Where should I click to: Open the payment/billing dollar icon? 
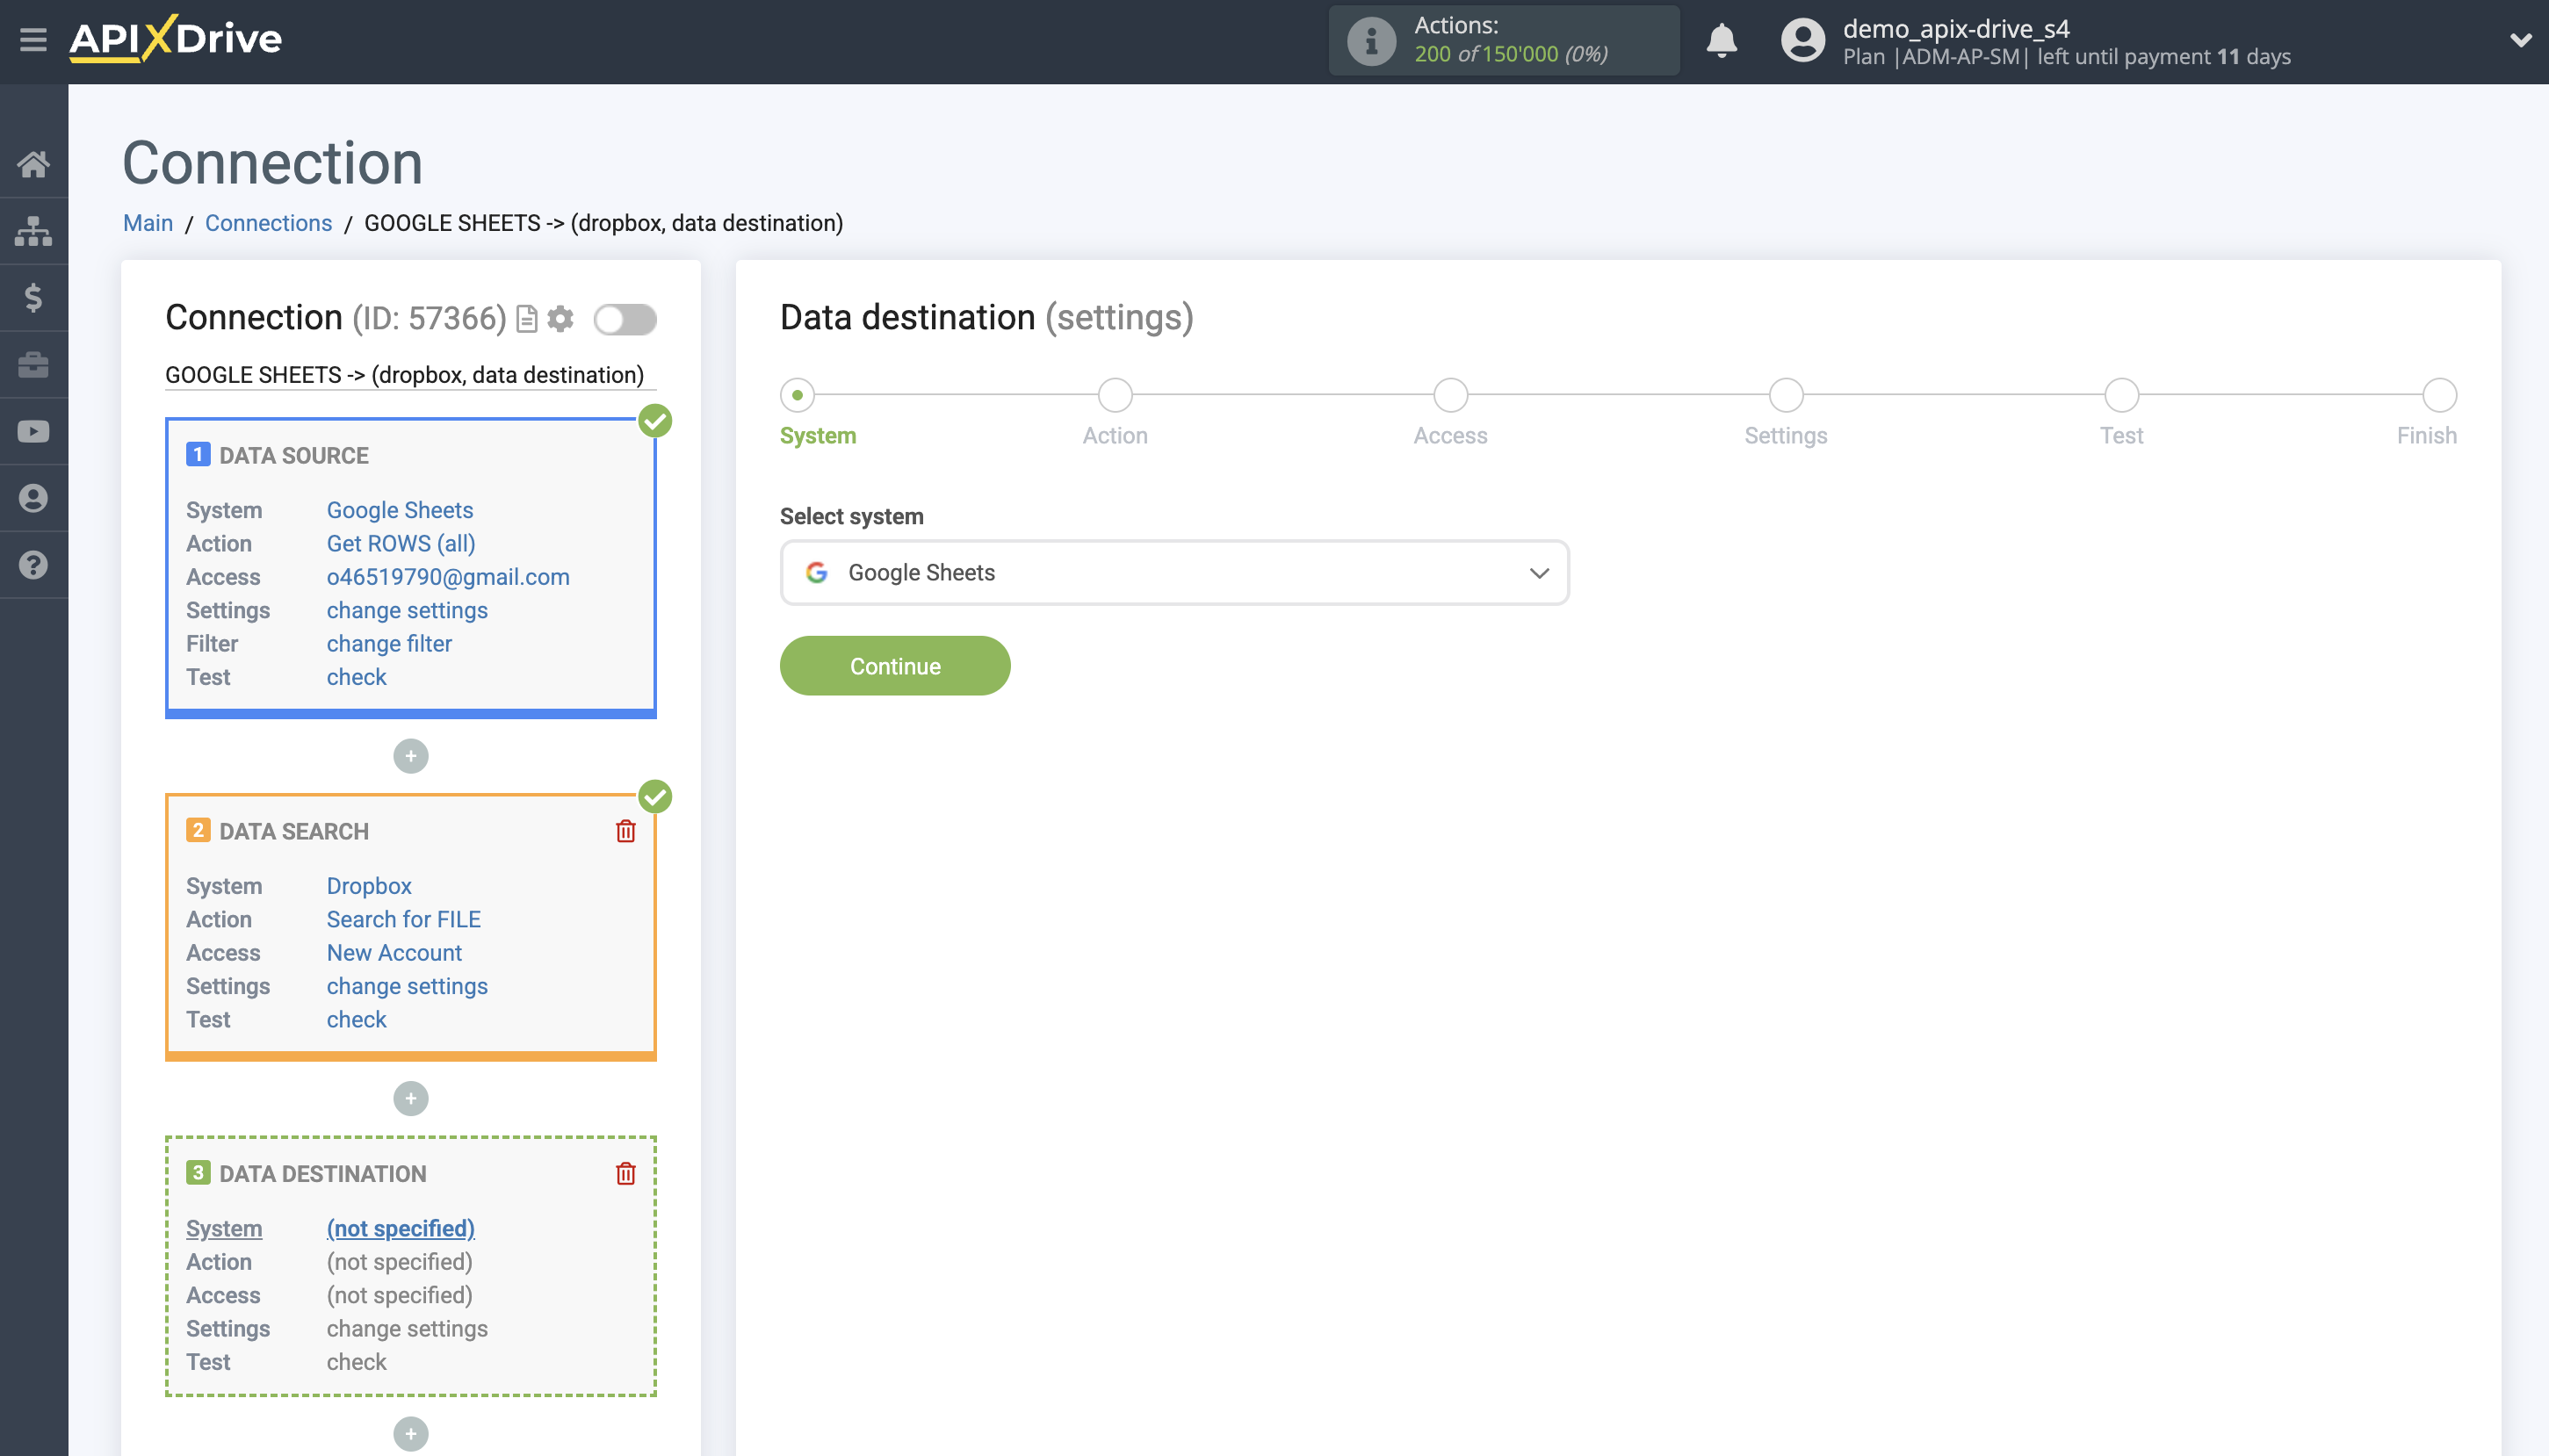tap(33, 297)
